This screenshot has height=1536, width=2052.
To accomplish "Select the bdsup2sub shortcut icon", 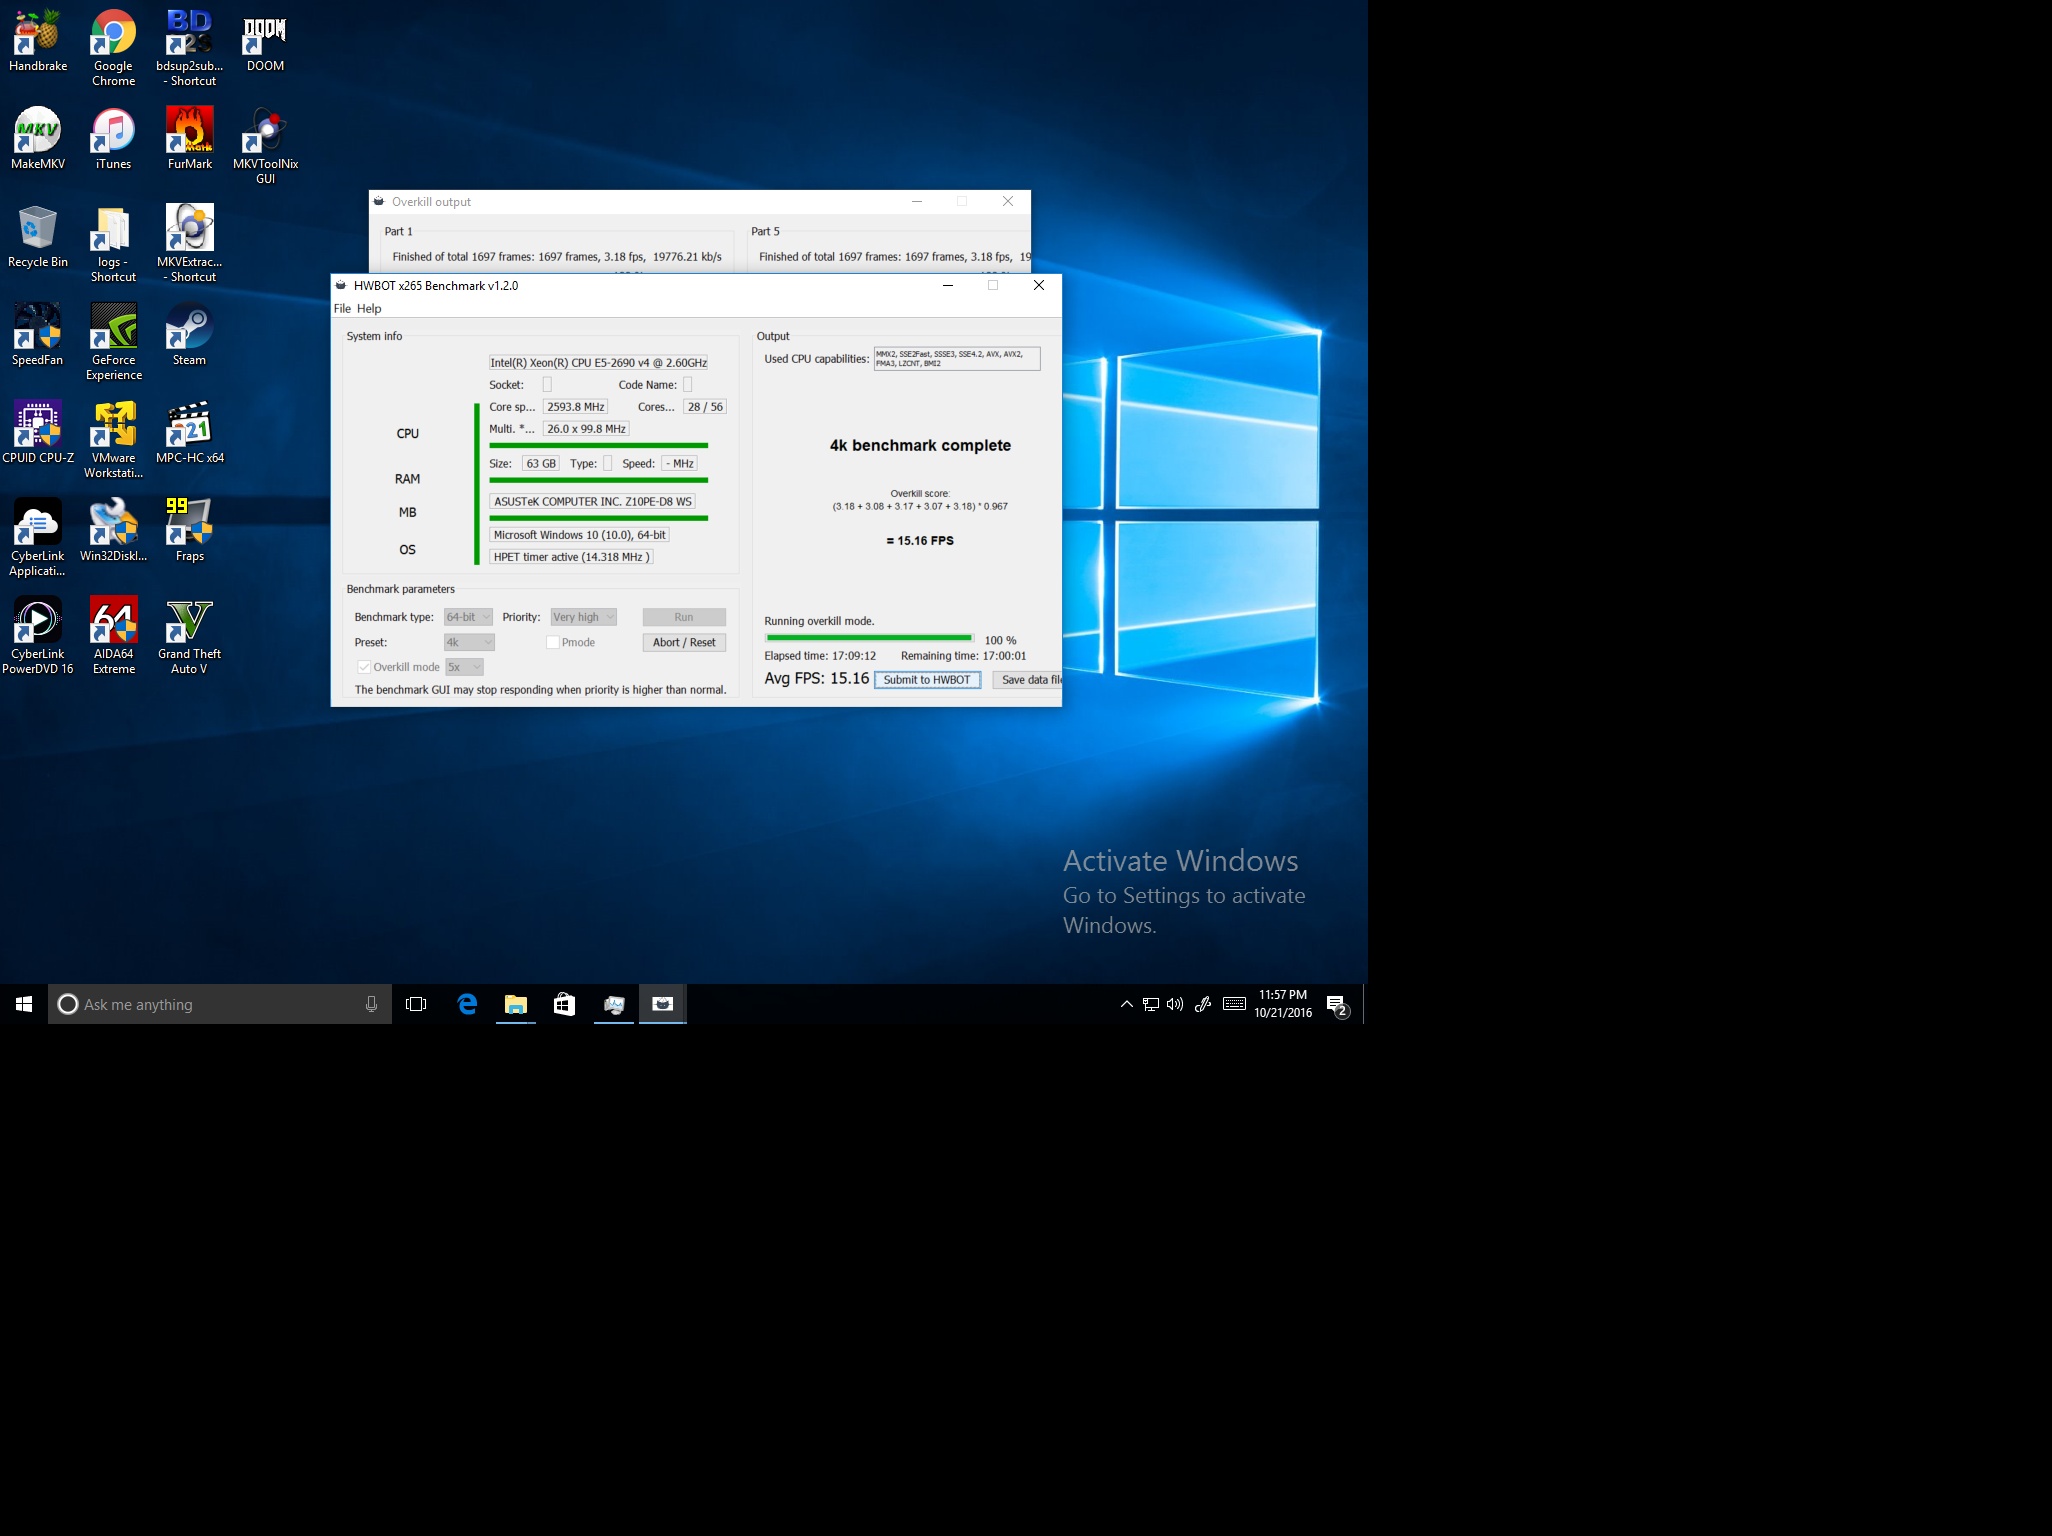I will pos(189,47).
